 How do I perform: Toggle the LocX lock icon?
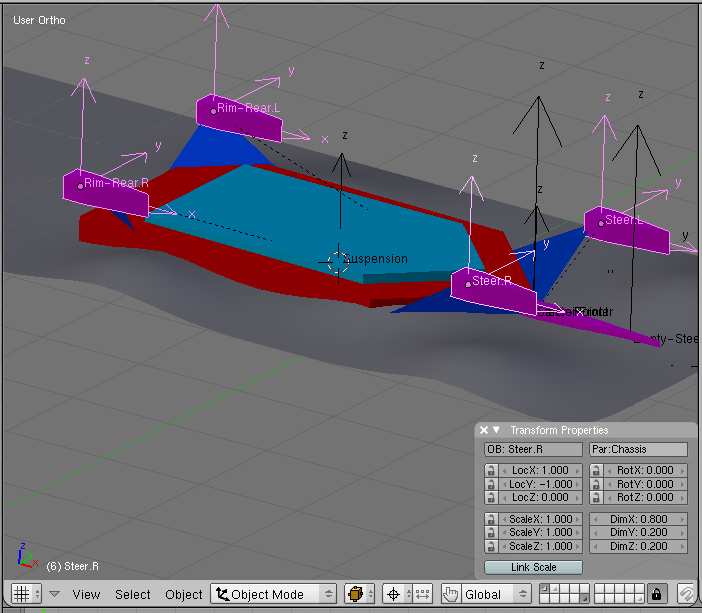click(x=491, y=471)
